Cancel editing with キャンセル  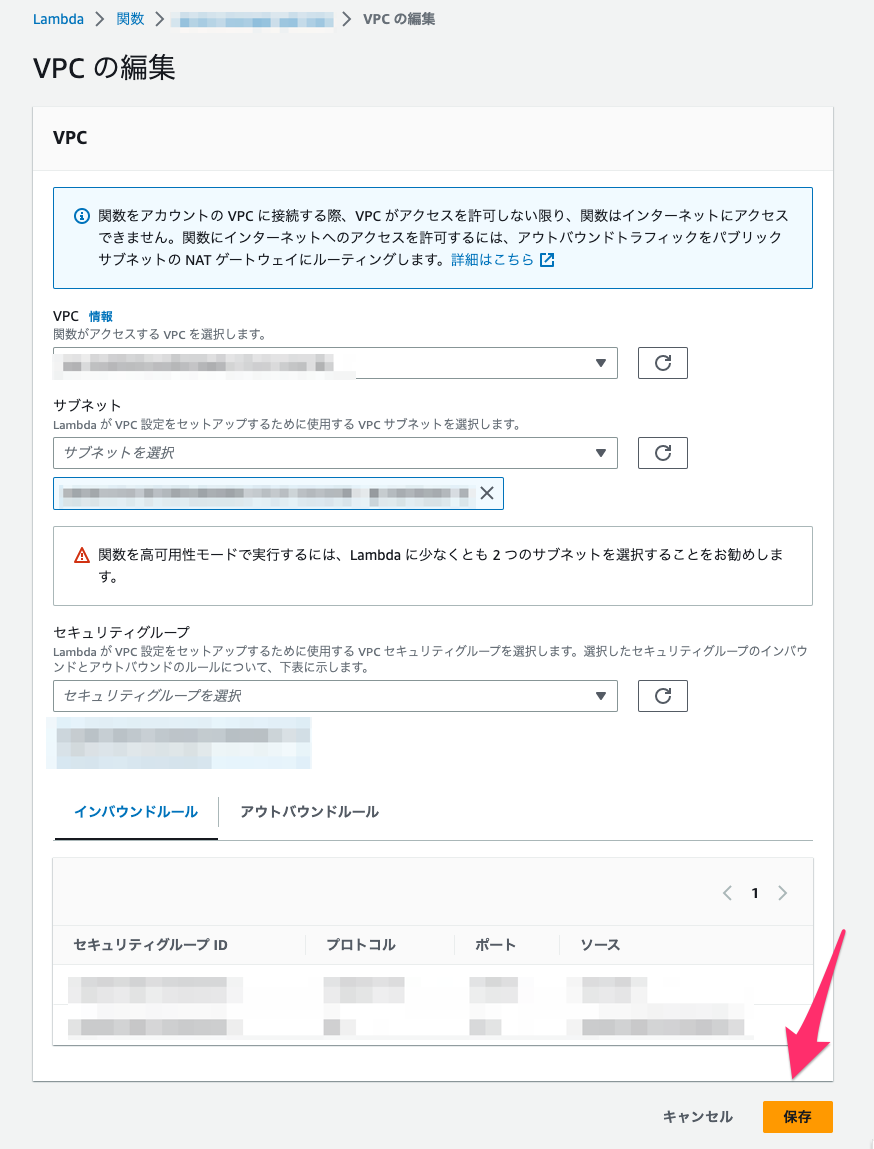tap(696, 1117)
